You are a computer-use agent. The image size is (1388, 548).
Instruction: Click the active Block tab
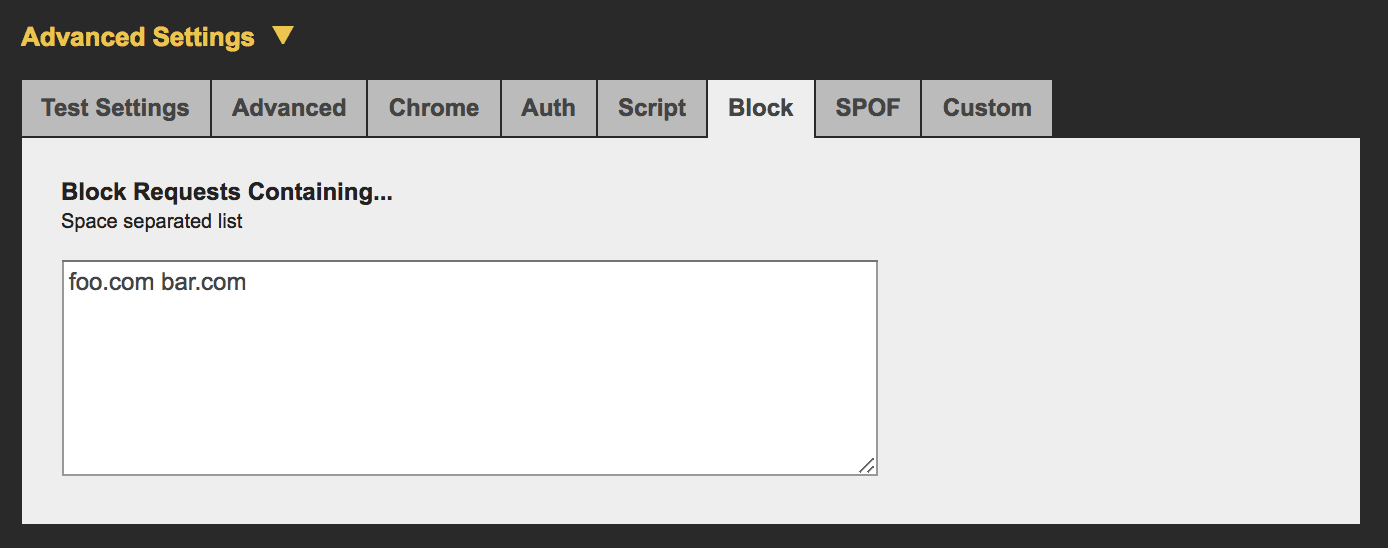tap(761, 108)
